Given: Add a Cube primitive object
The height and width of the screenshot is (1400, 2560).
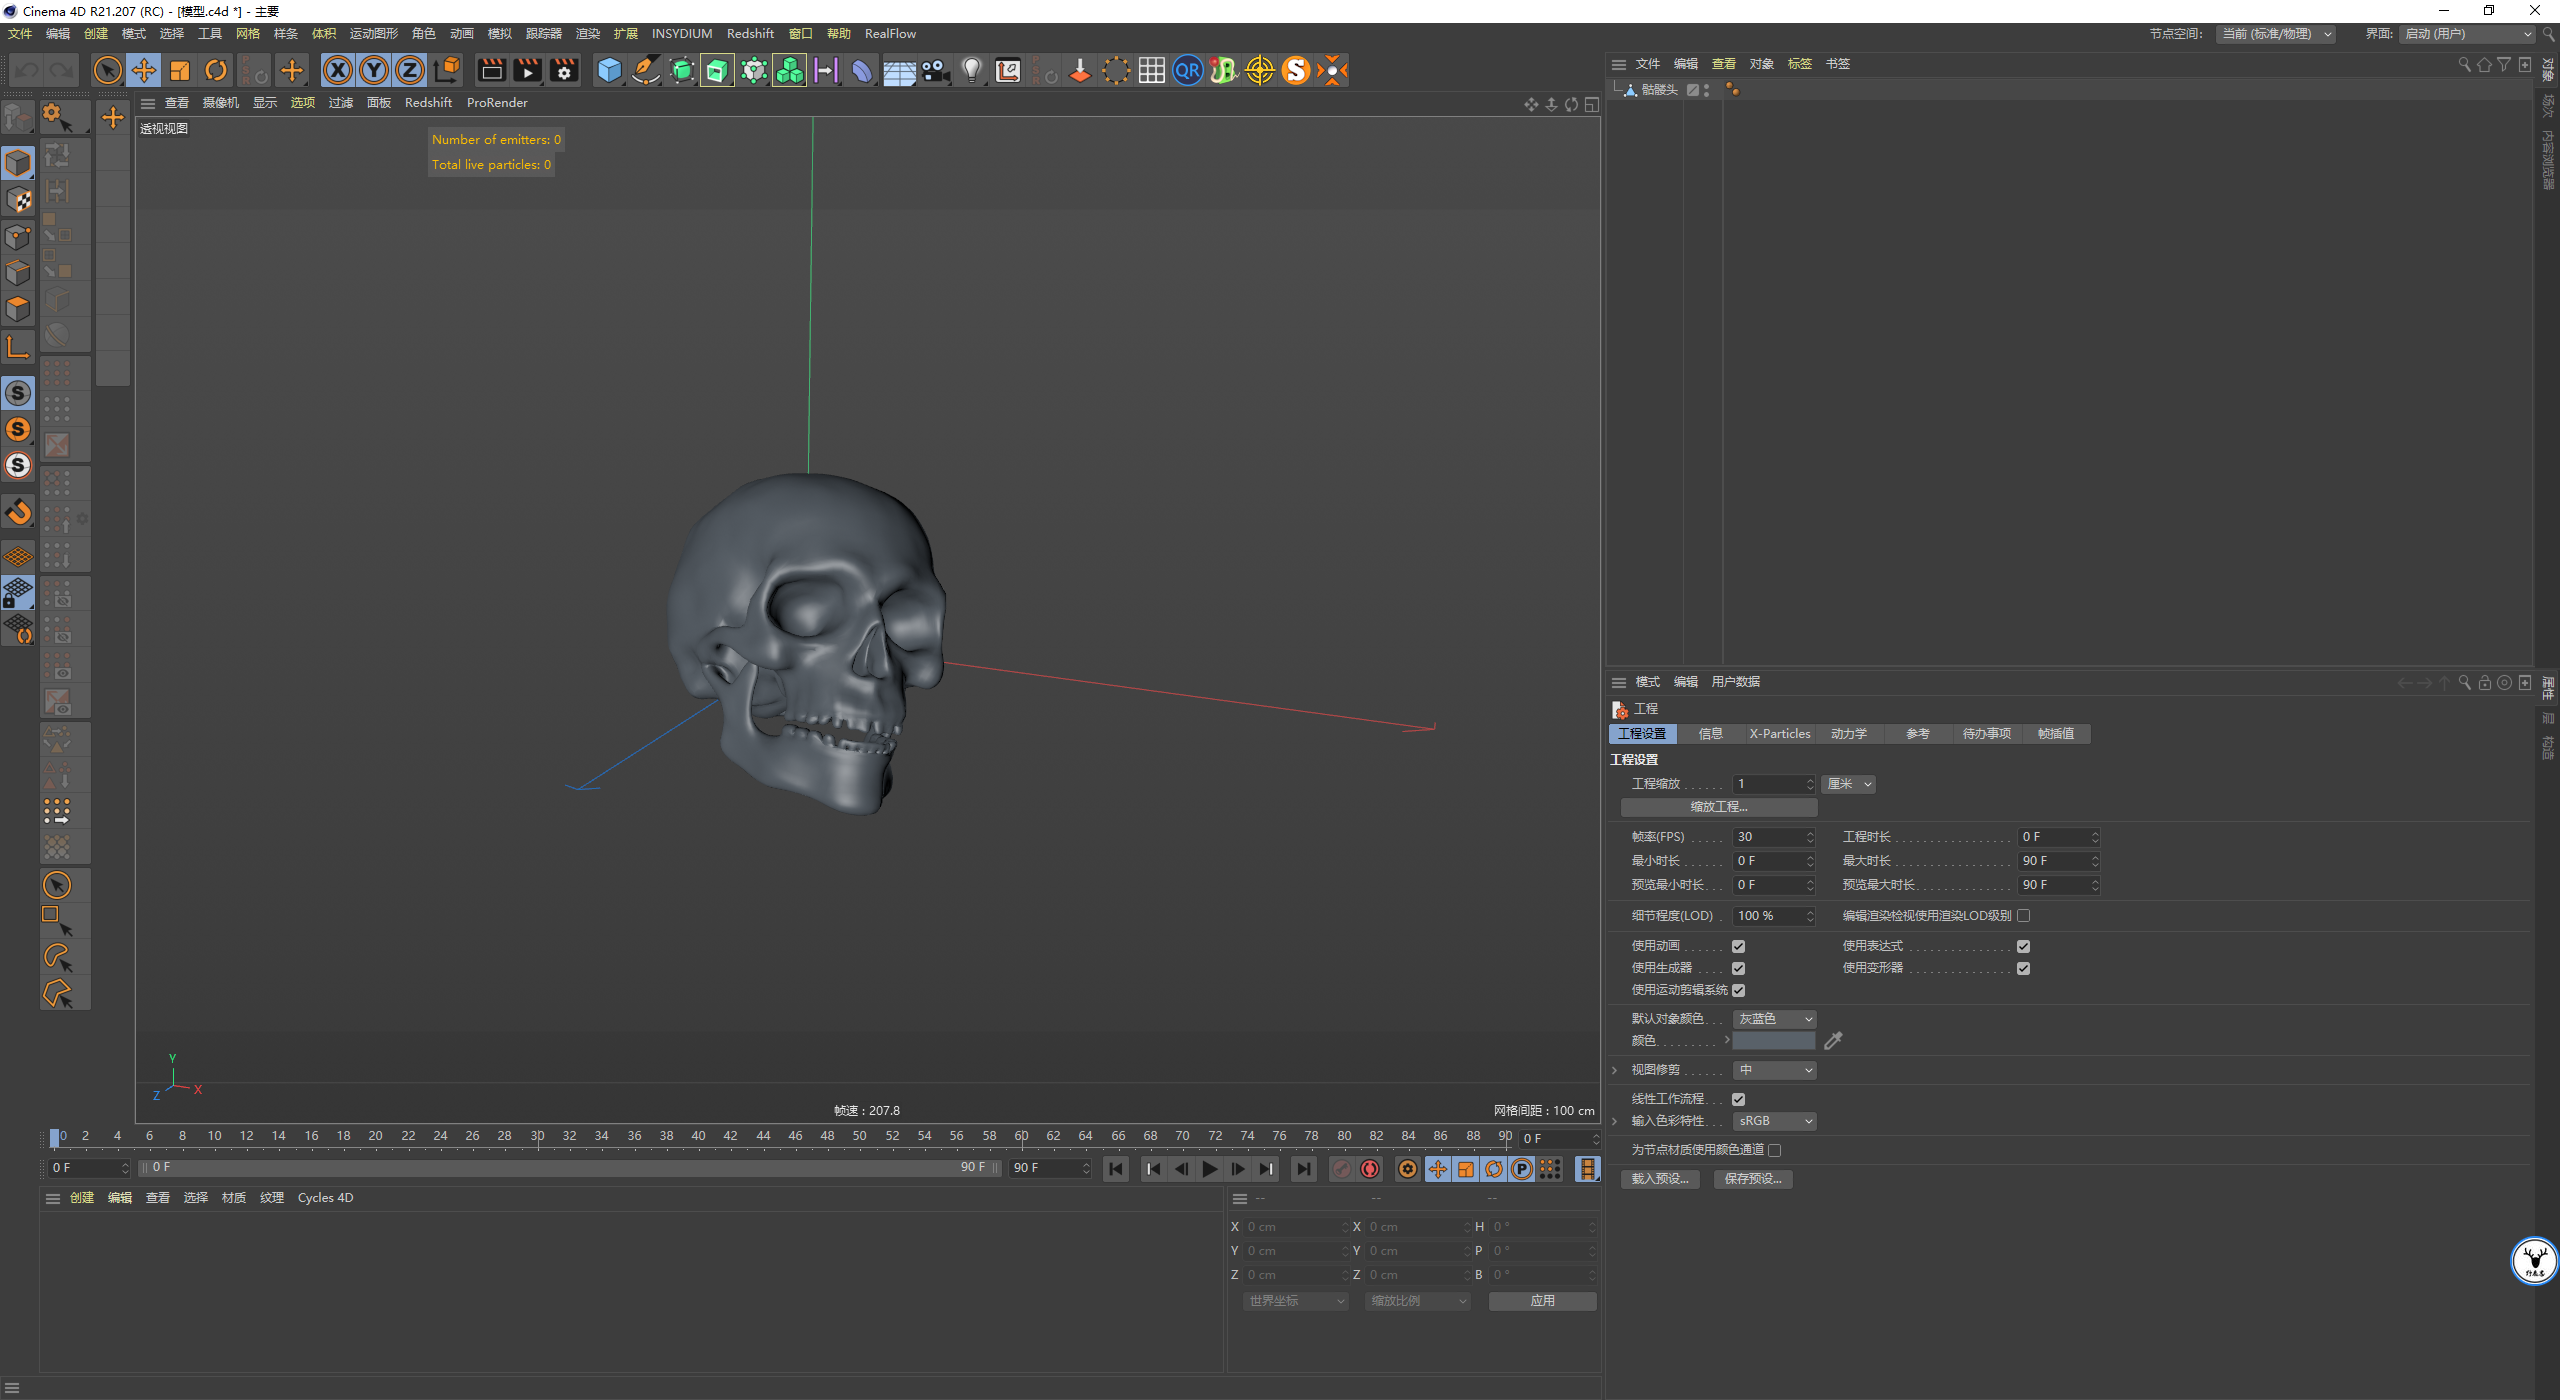Looking at the screenshot, I should click(609, 70).
